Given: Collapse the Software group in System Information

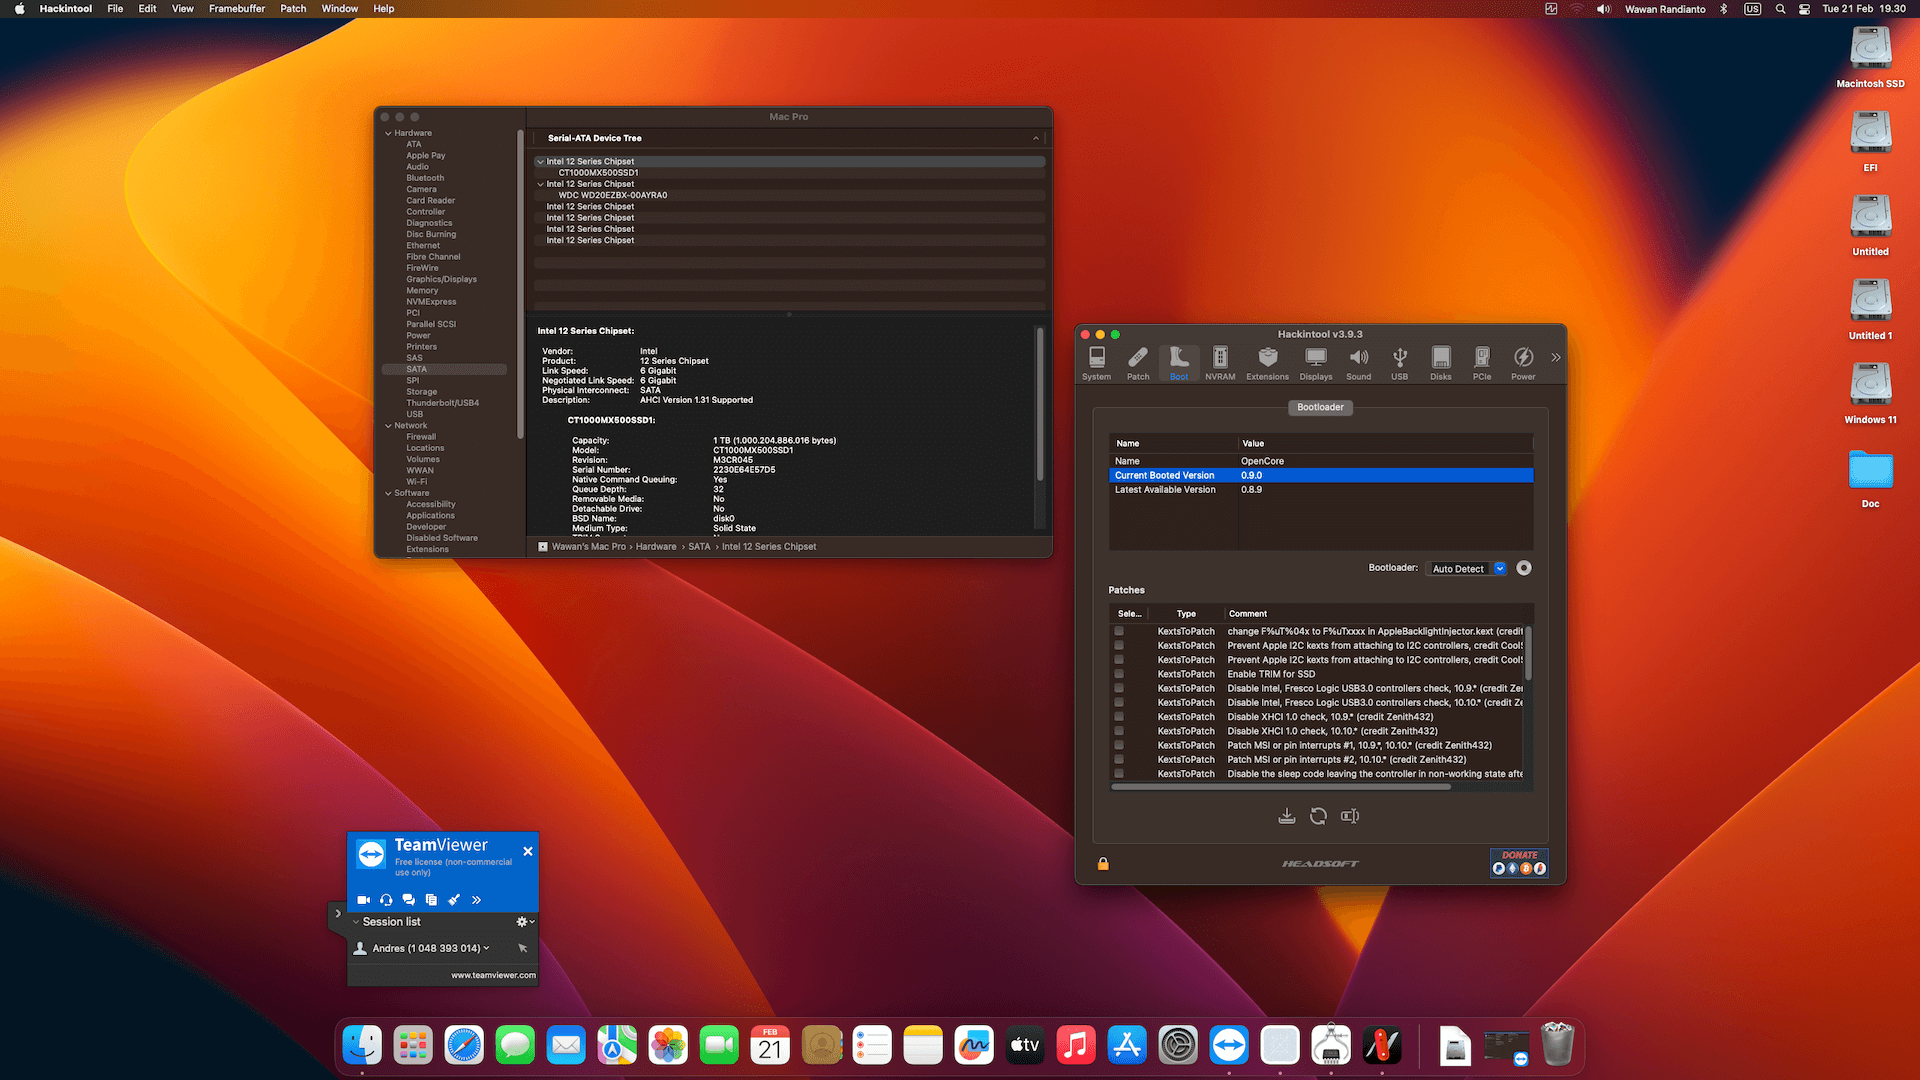Looking at the screenshot, I should click(388, 493).
